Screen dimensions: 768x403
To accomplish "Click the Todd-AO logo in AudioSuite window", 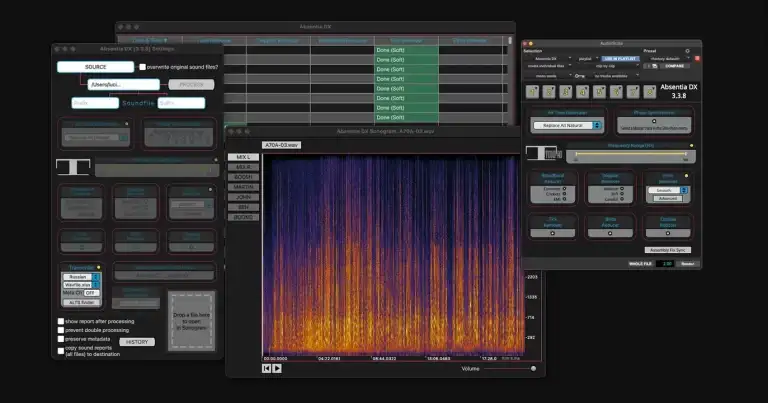I will pyautogui.click(x=543, y=153).
